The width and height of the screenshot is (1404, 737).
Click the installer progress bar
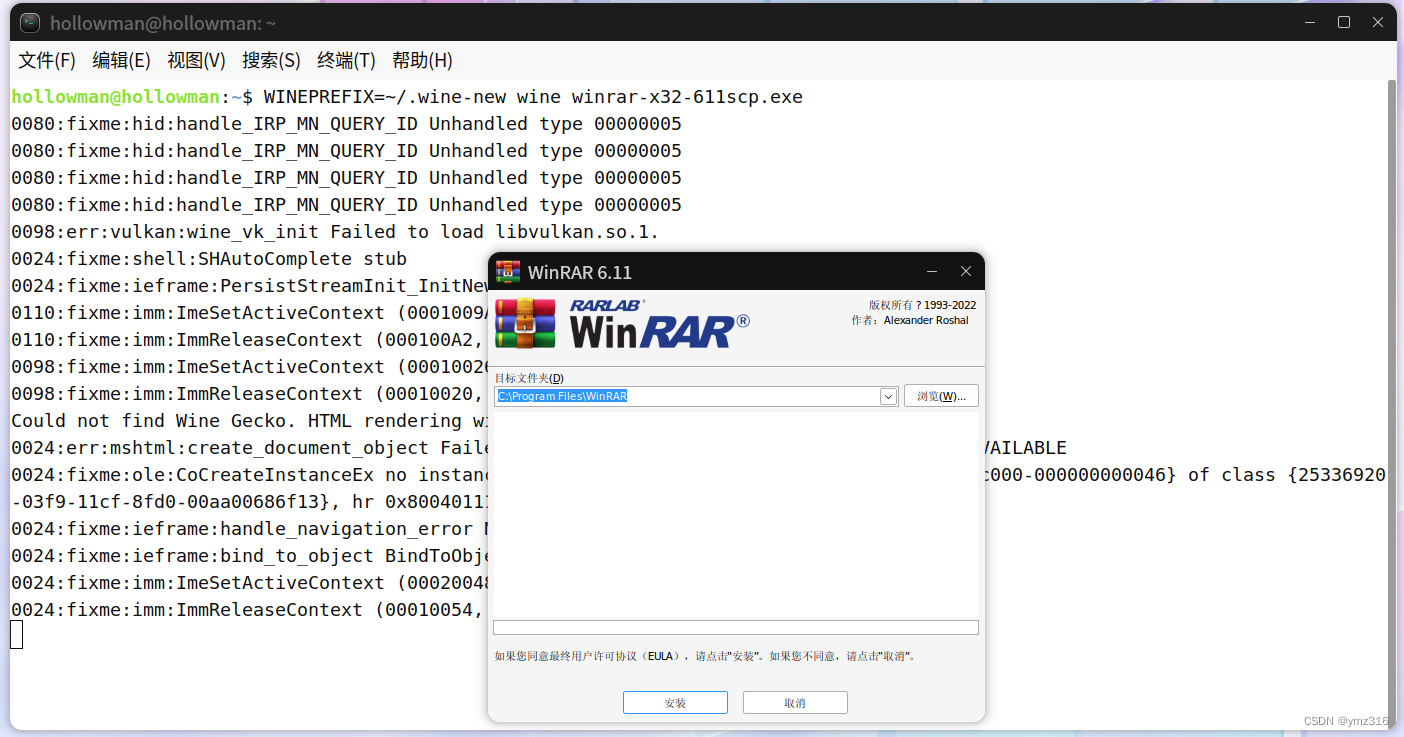(735, 627)
